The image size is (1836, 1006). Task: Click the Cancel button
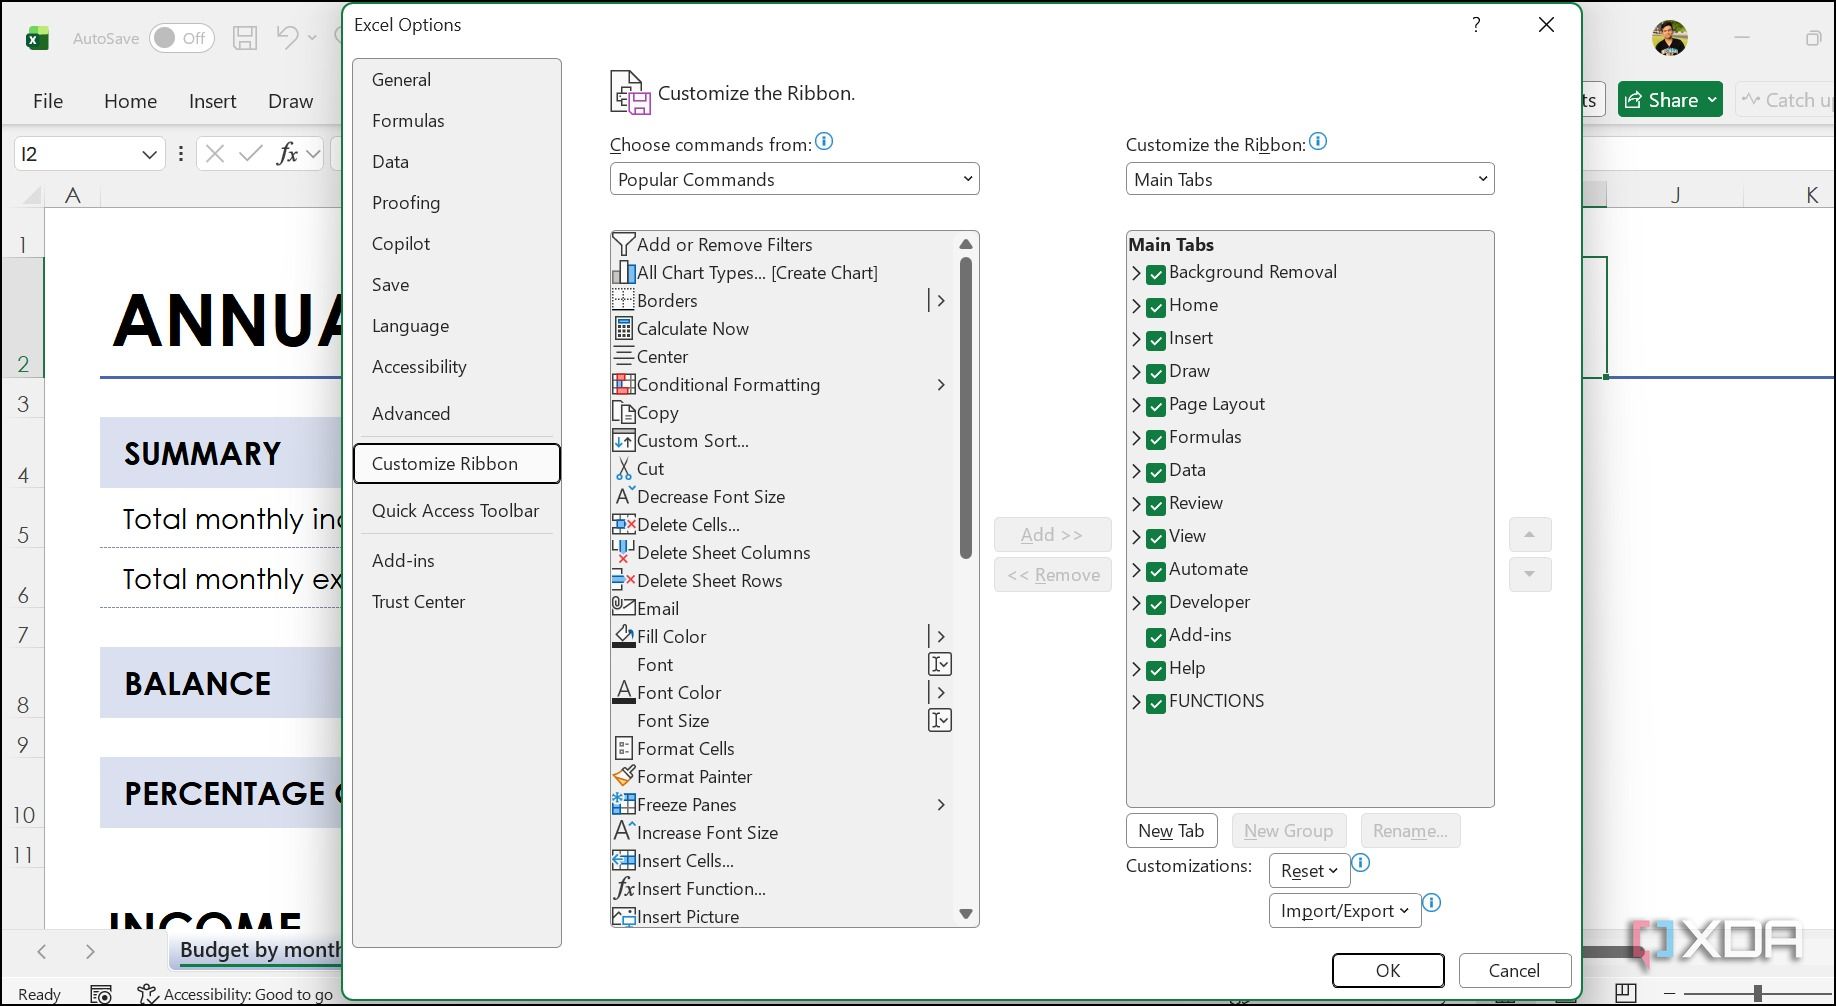click(x=1514, y=970)
